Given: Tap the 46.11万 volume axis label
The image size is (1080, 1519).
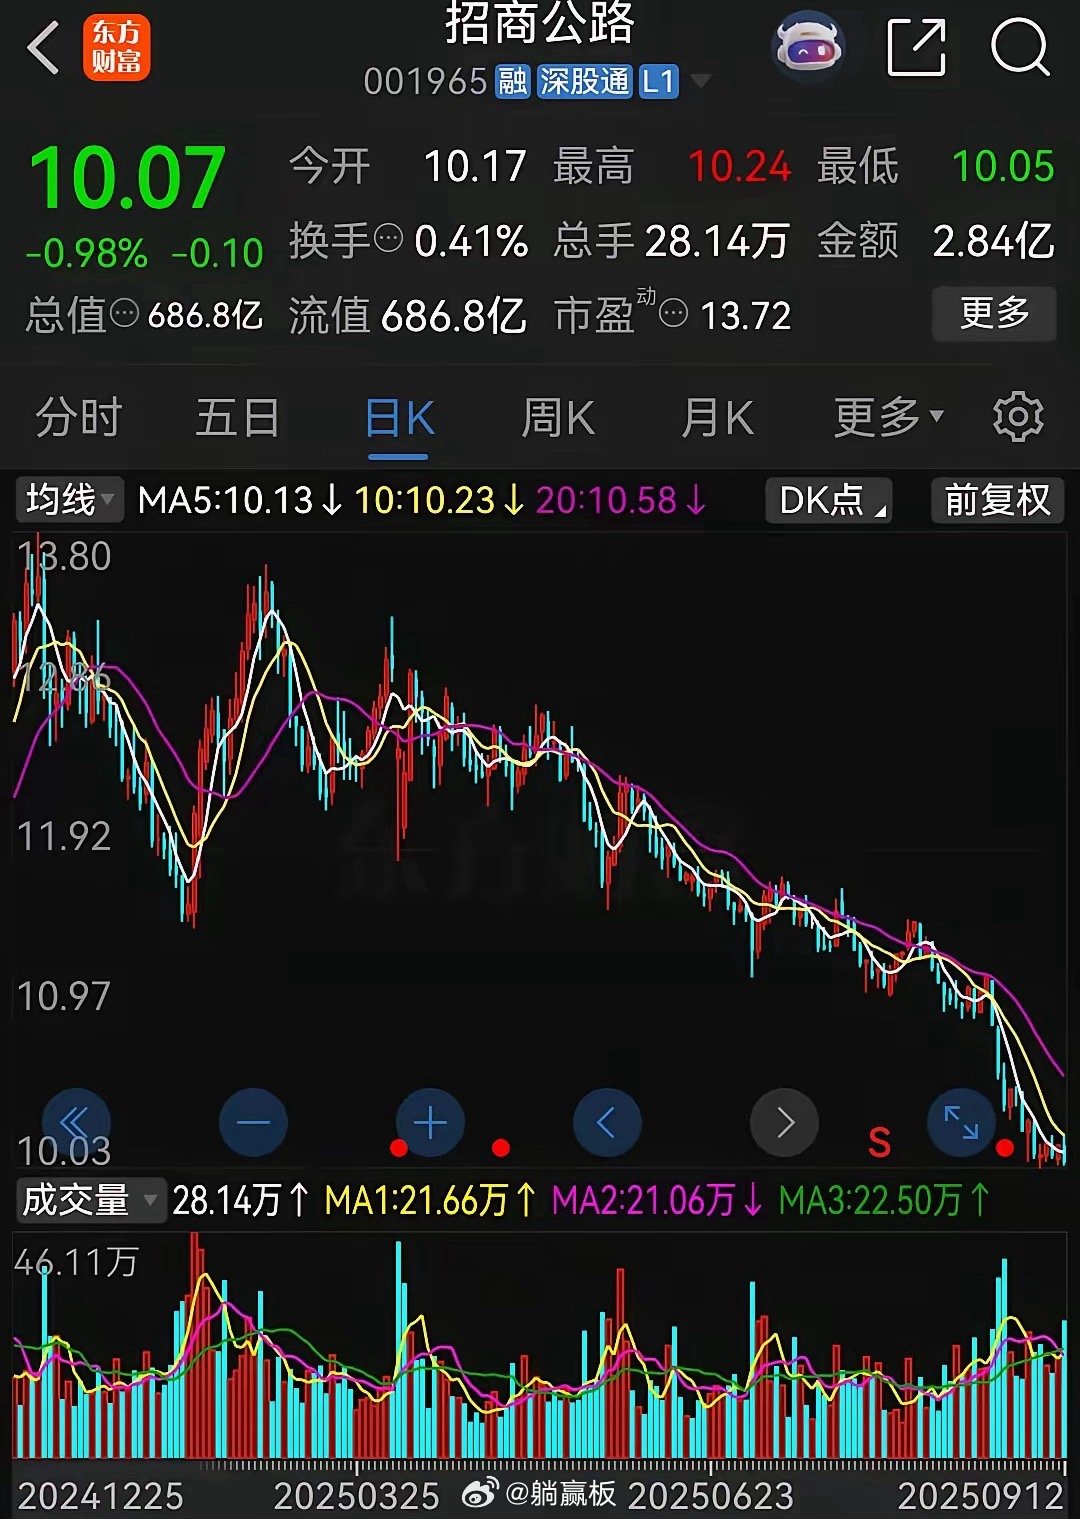Looking at the screenshot, I should (x=76, y=1262).
